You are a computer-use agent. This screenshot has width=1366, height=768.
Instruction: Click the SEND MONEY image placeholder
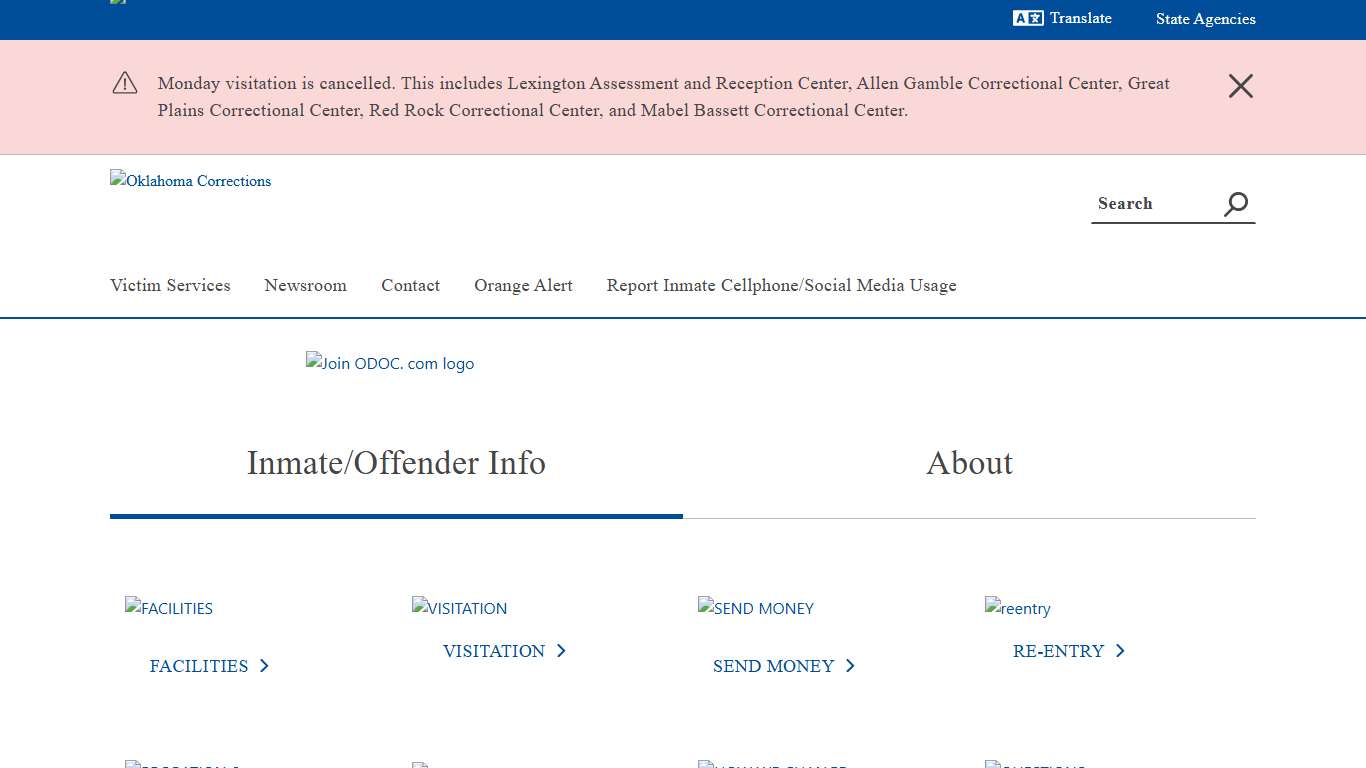point(755,608)
